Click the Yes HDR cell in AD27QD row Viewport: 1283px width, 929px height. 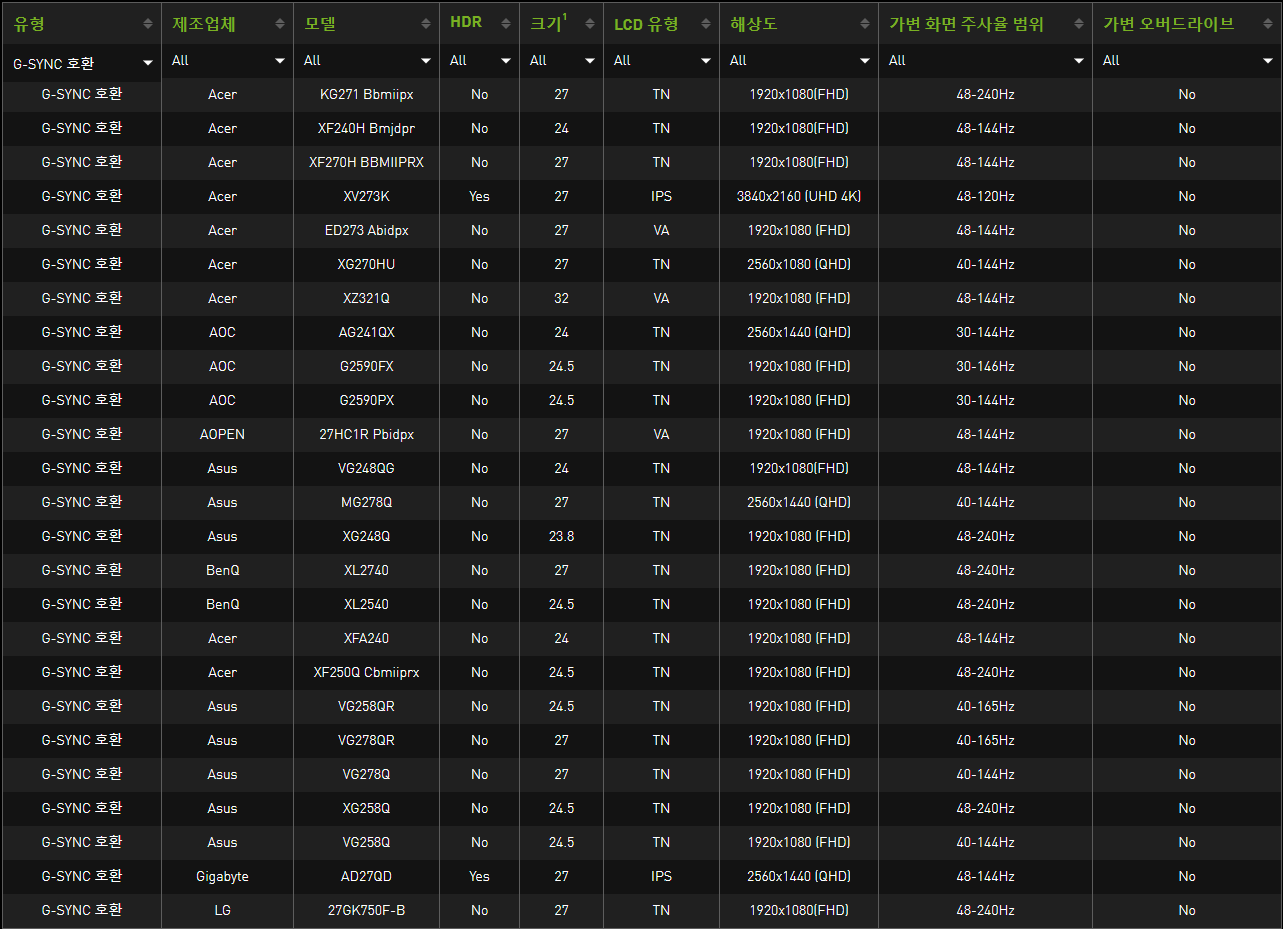[x=479, y=877]
